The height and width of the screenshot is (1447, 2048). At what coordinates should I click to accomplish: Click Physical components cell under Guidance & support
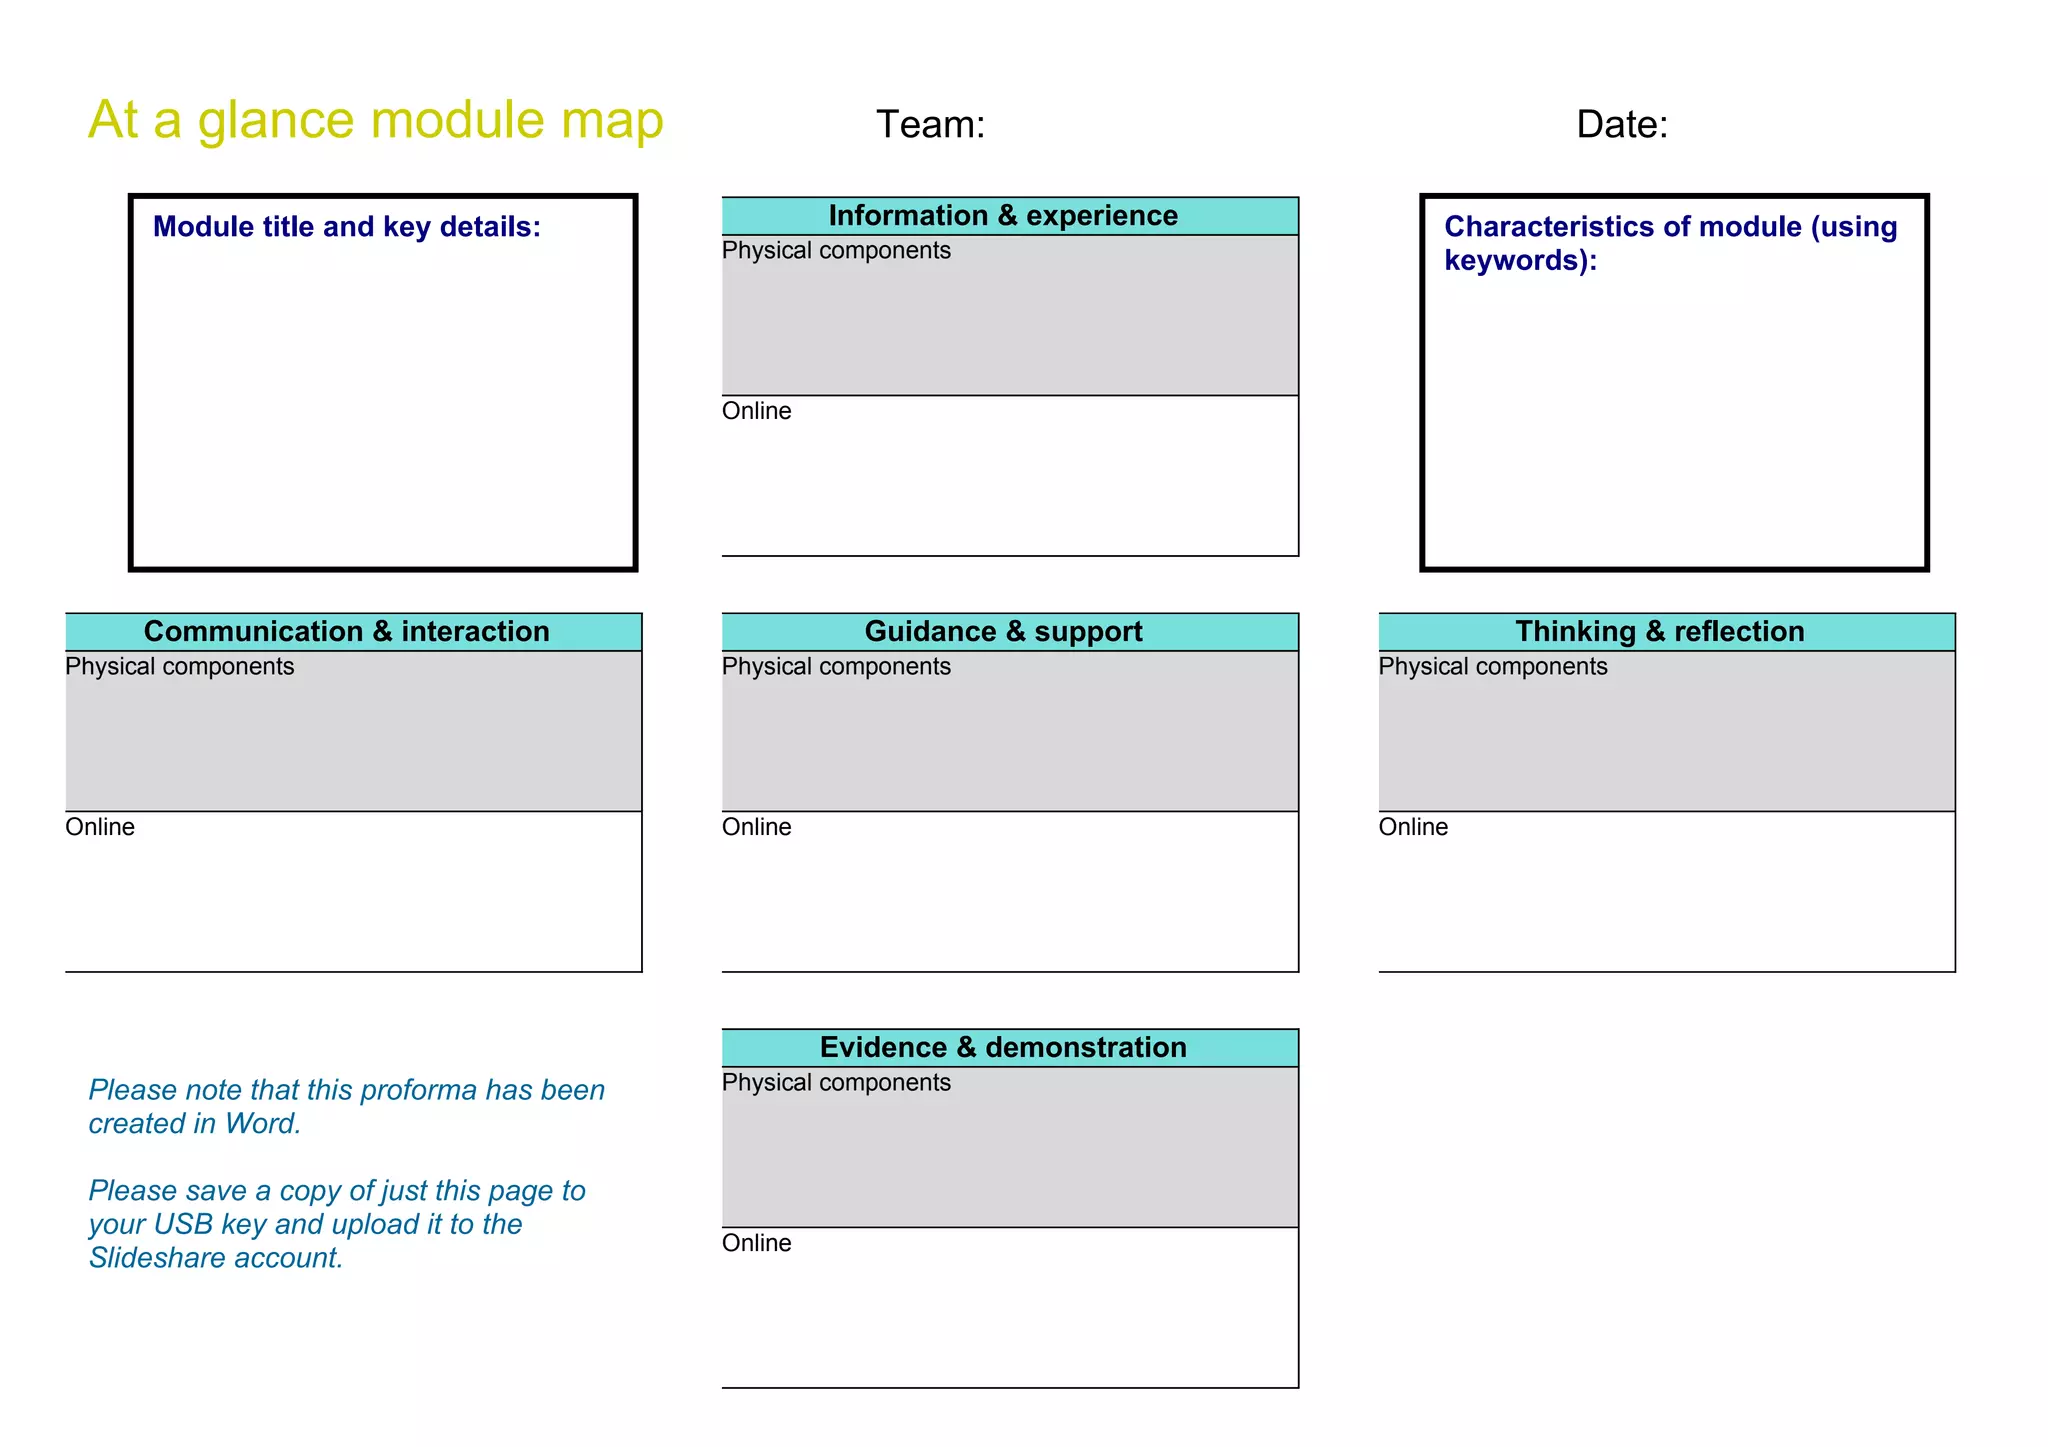pos(1010,736)
